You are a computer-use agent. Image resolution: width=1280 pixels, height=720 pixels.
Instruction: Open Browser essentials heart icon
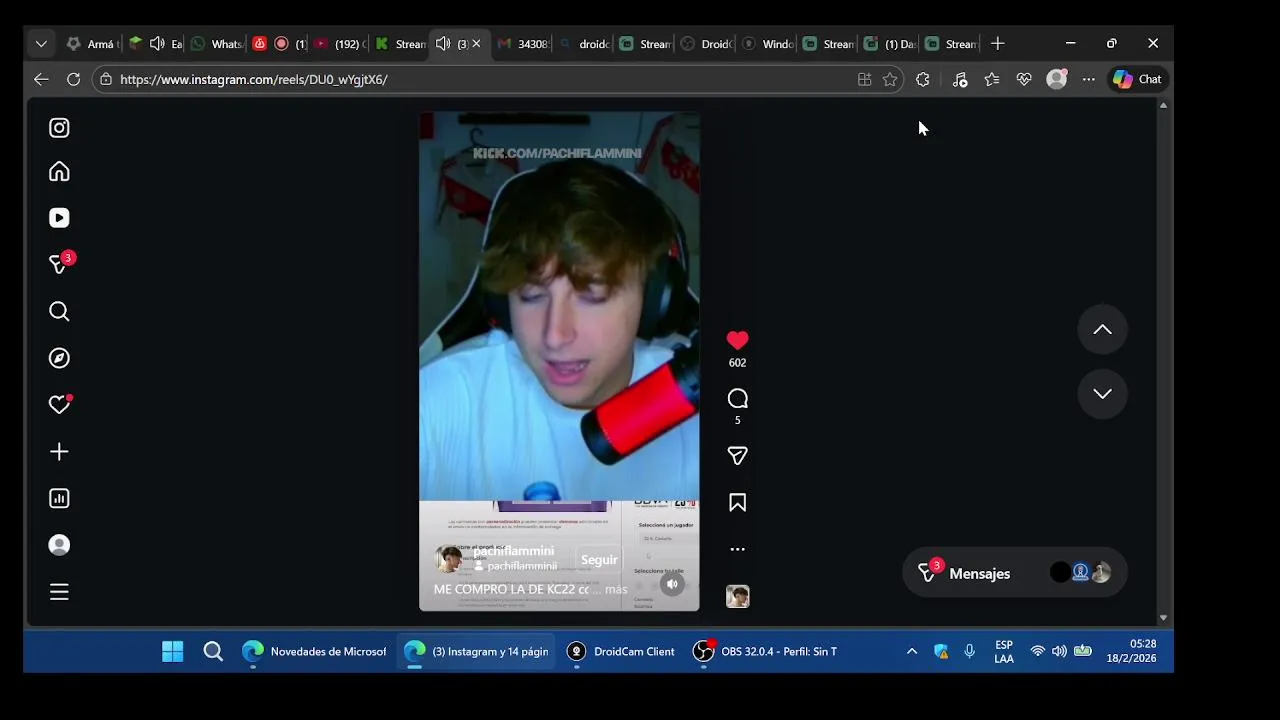[x=1024, y=79]
